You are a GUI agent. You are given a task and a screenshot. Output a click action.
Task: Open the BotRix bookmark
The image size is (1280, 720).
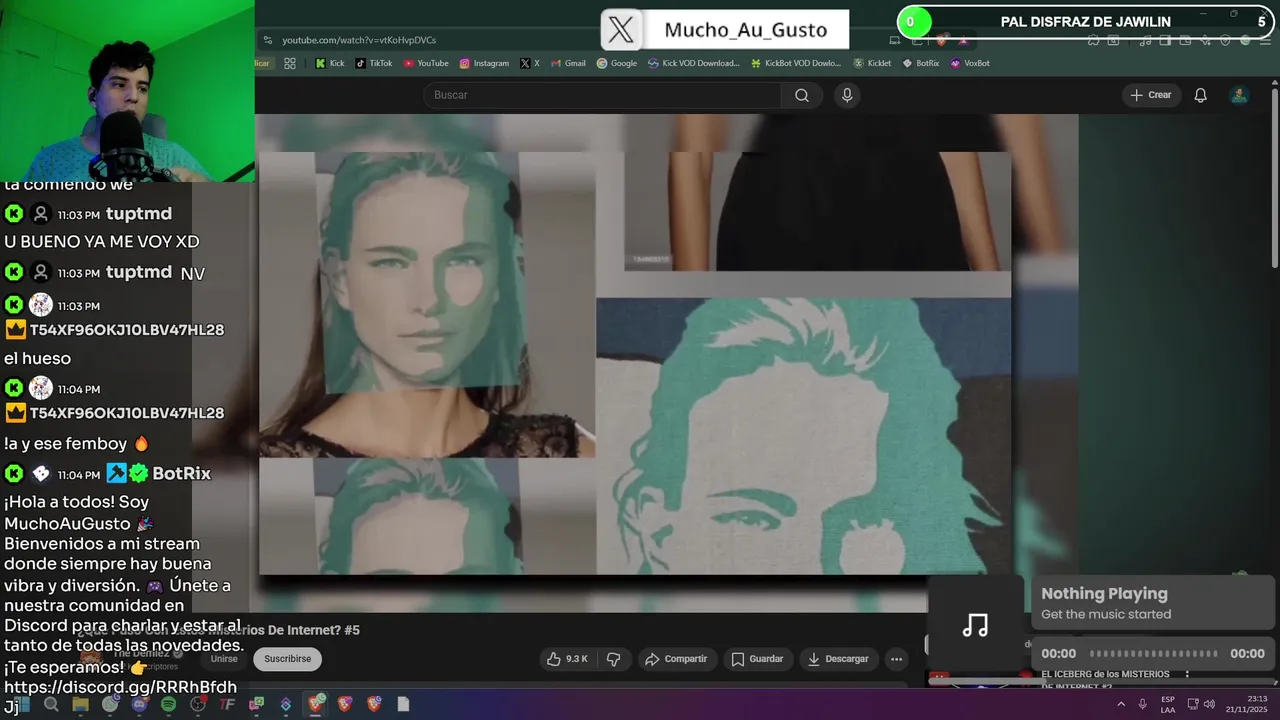921,63
